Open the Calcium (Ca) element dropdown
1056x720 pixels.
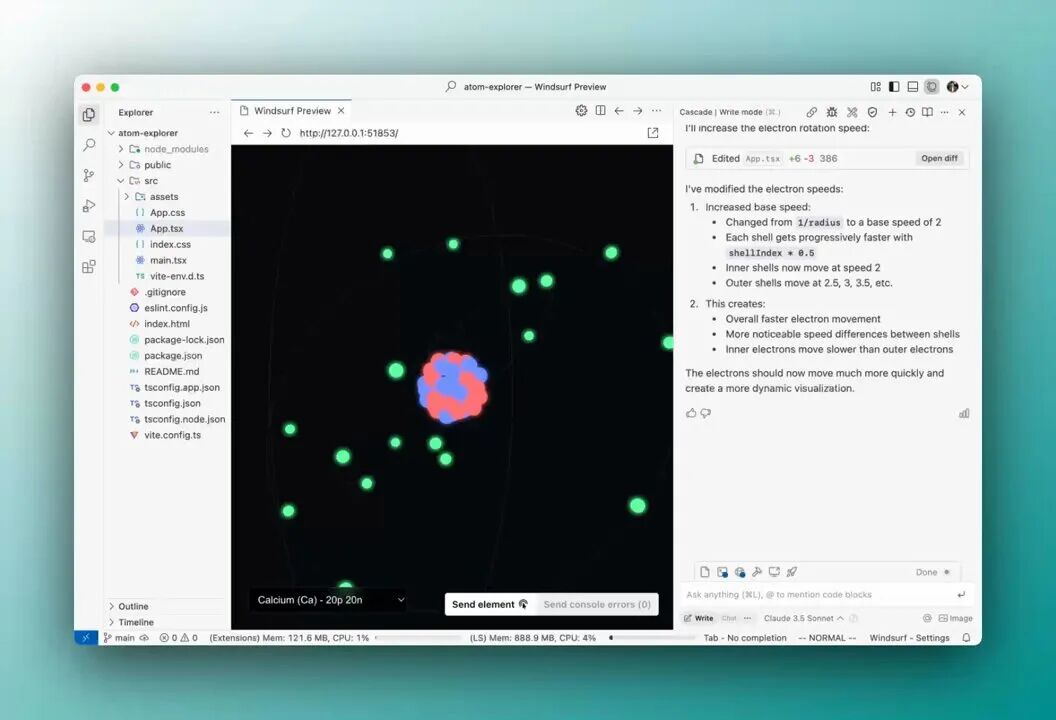pos(330,600)
